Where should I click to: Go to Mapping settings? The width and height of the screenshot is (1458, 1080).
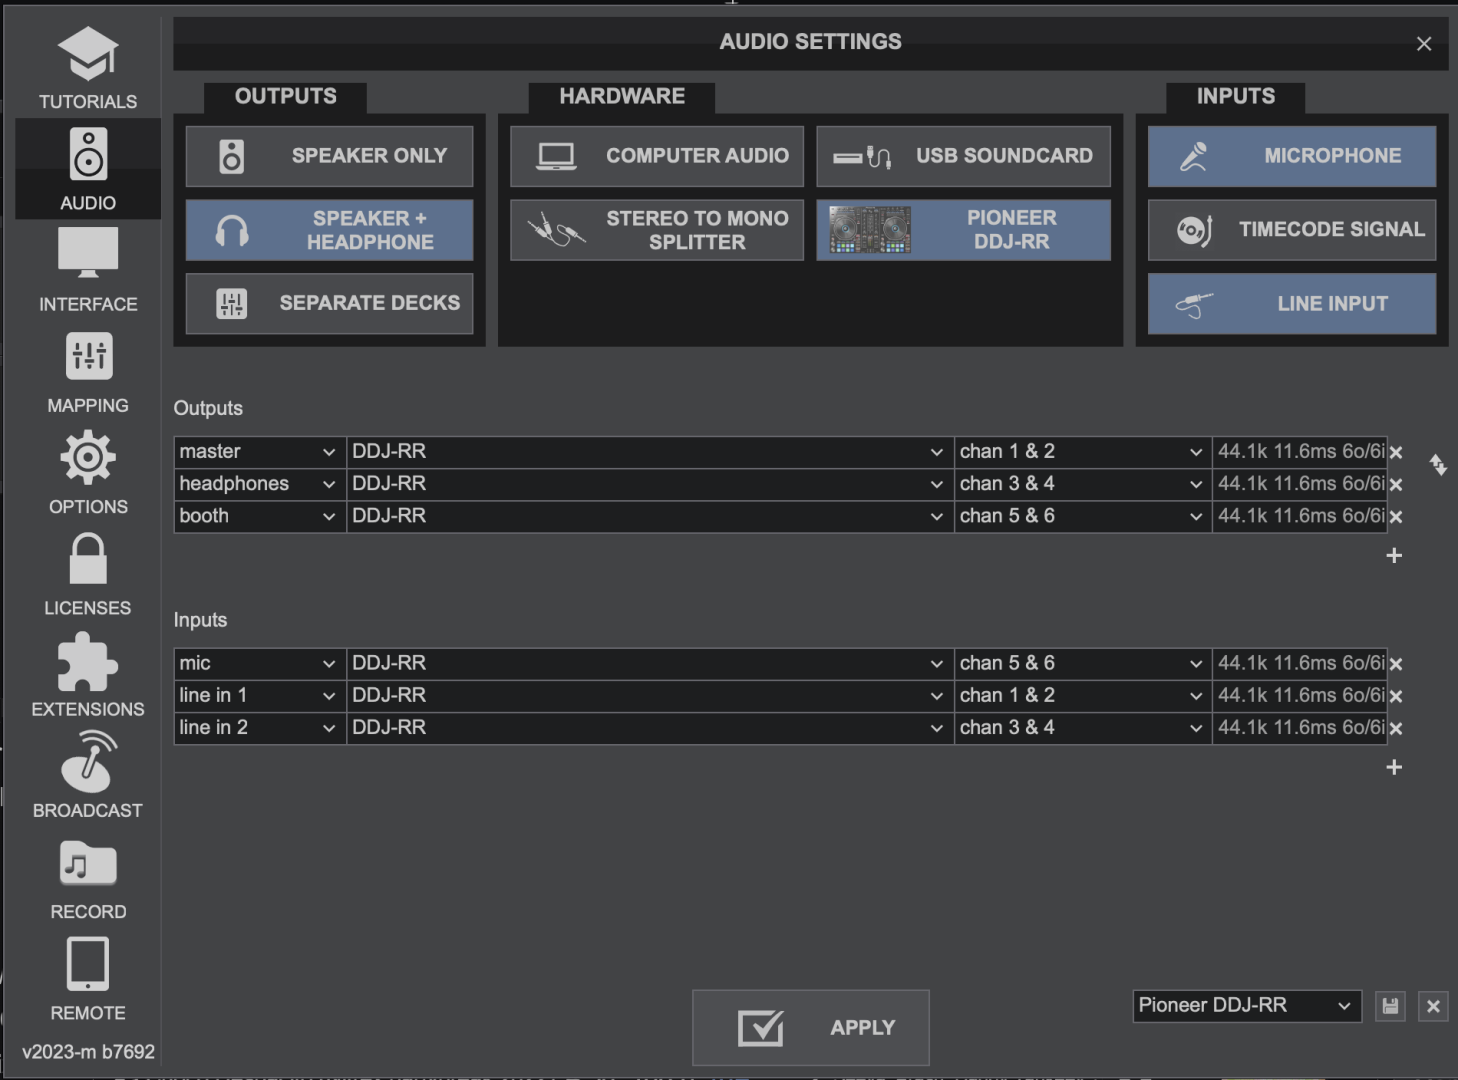(88, 372)
